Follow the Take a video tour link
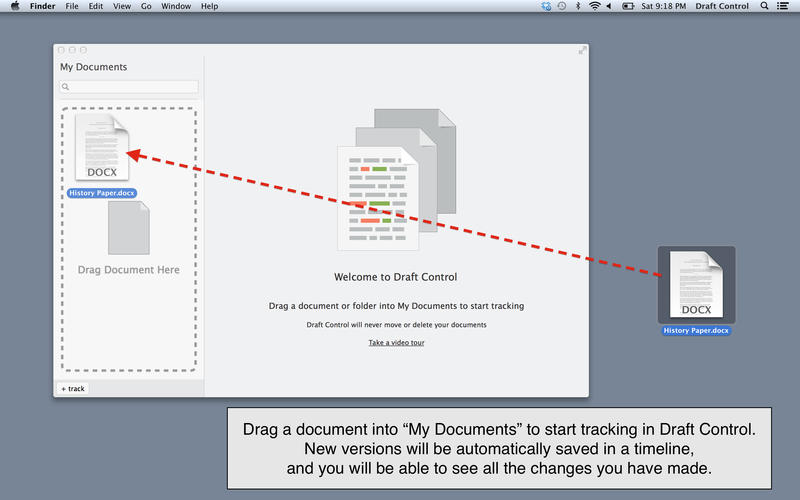Screen dimensions: 800x500 click(x=396, y=343)
